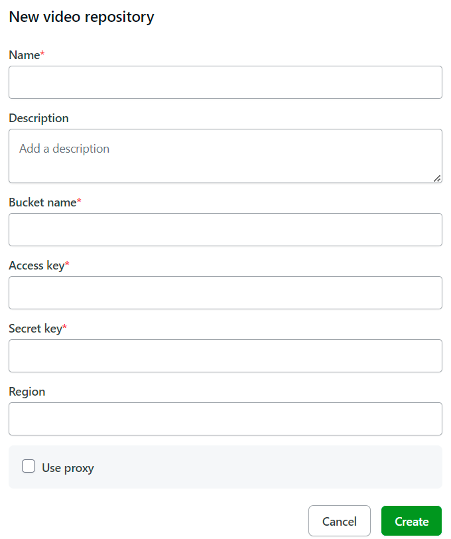This screenshot has width=451, height=539.
Task: Click the Use proxy label text
Action: [x=68, y=468]
